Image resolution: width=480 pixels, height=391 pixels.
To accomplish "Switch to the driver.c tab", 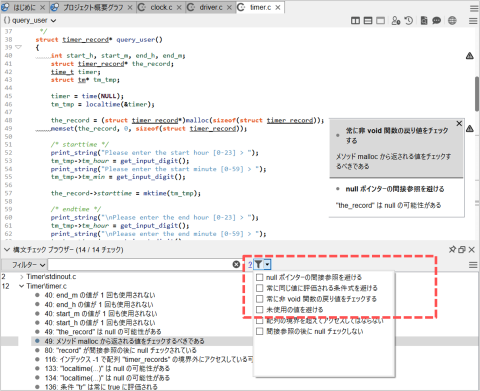I will 210,7.
